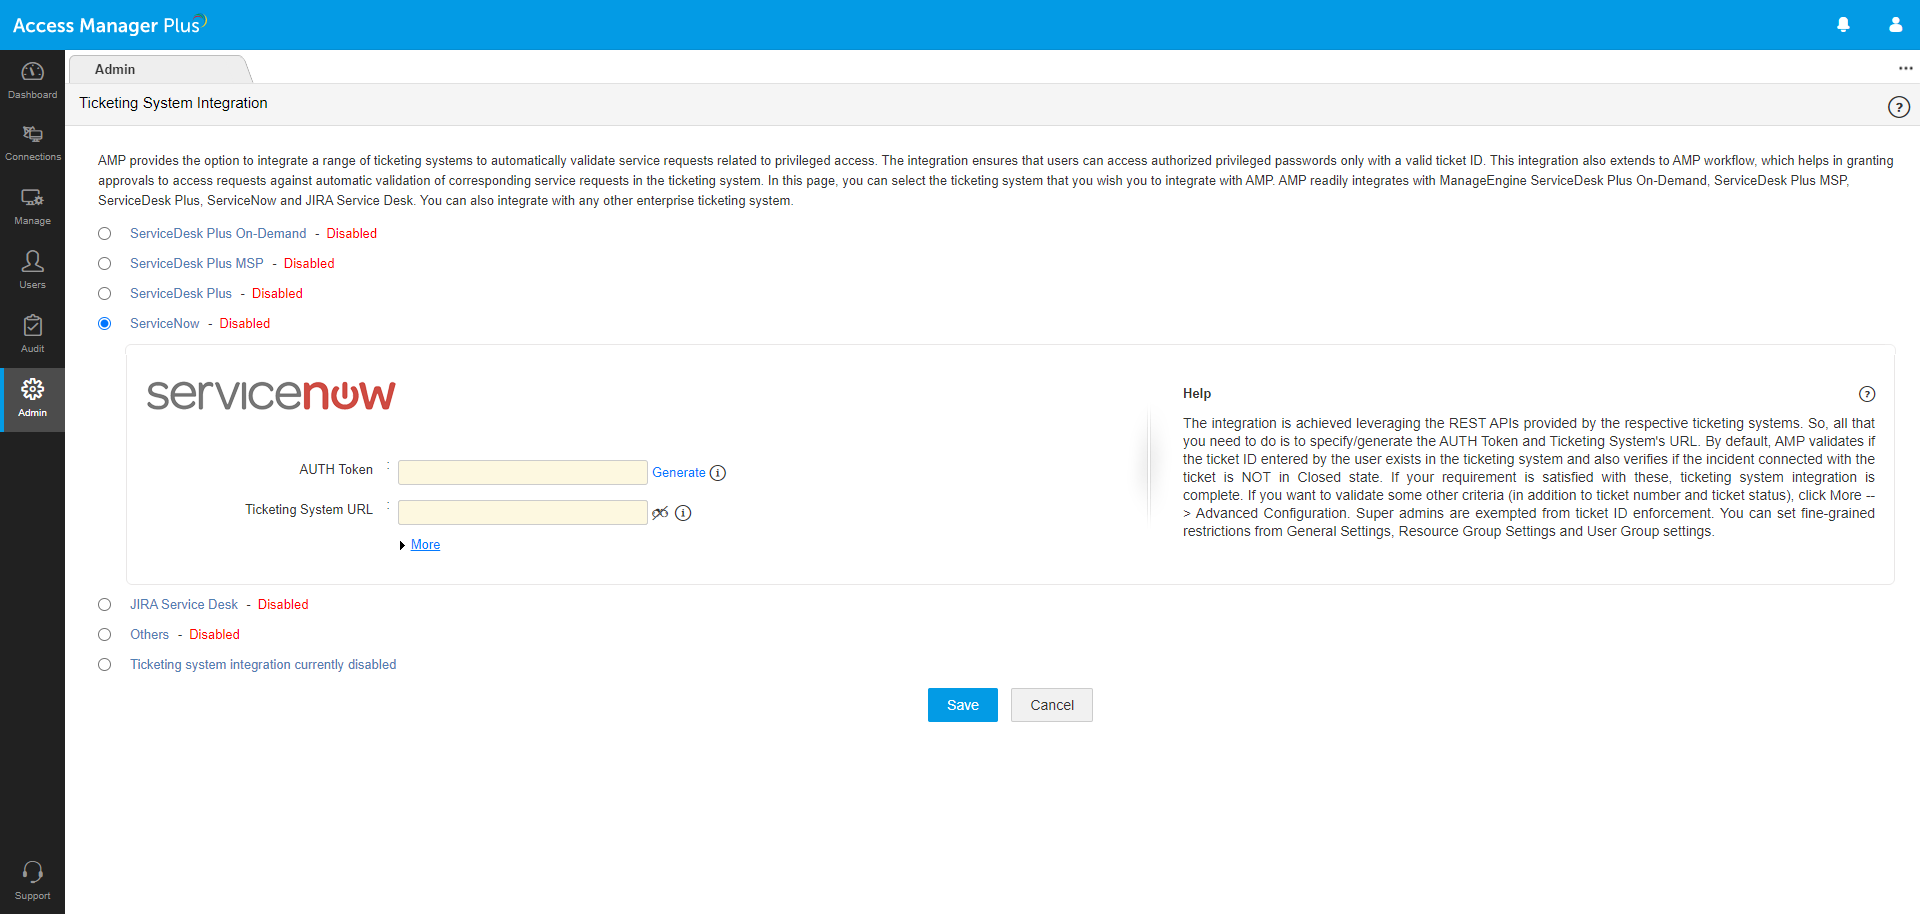The height and width of the screenshot is (914, 1920).
Task: Click the Others label
Action: [x=149, y=635]
